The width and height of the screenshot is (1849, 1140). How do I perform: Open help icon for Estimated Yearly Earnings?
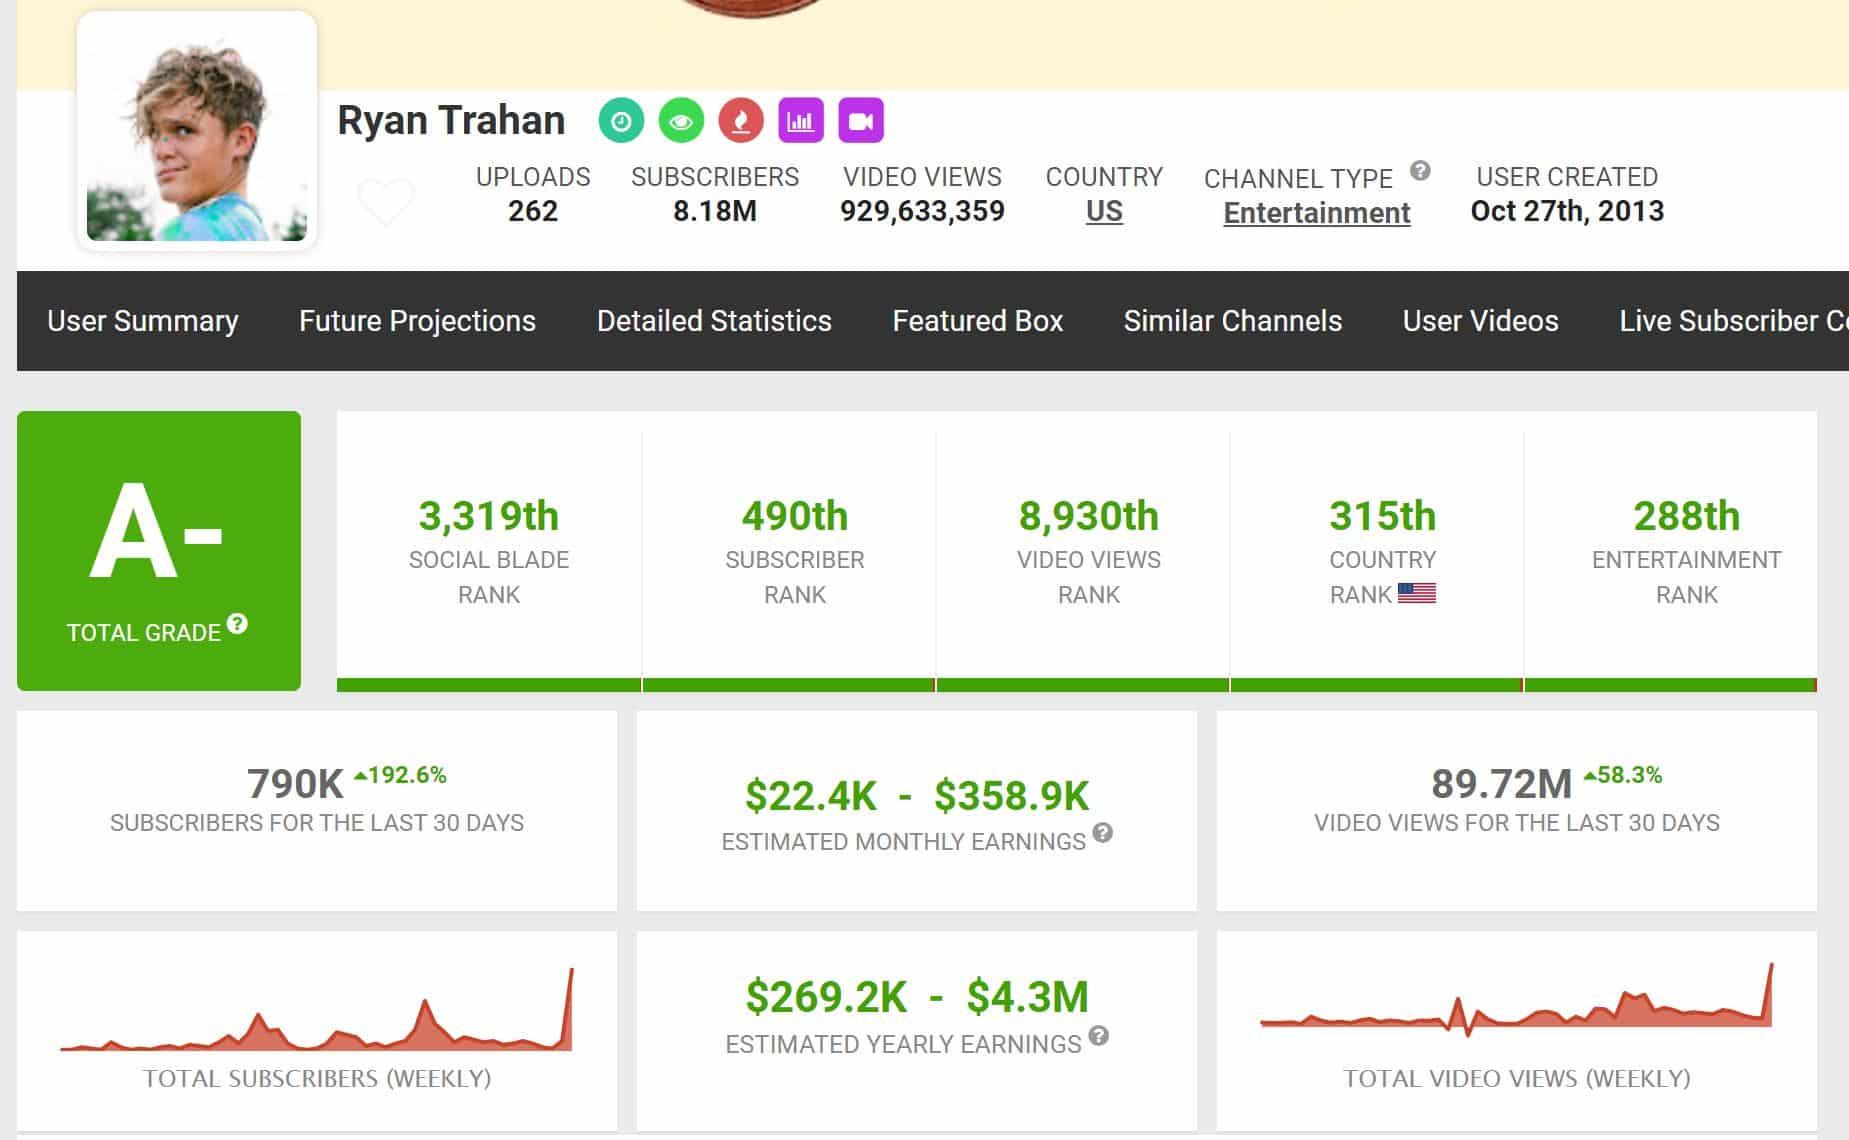(1099, 1035)
